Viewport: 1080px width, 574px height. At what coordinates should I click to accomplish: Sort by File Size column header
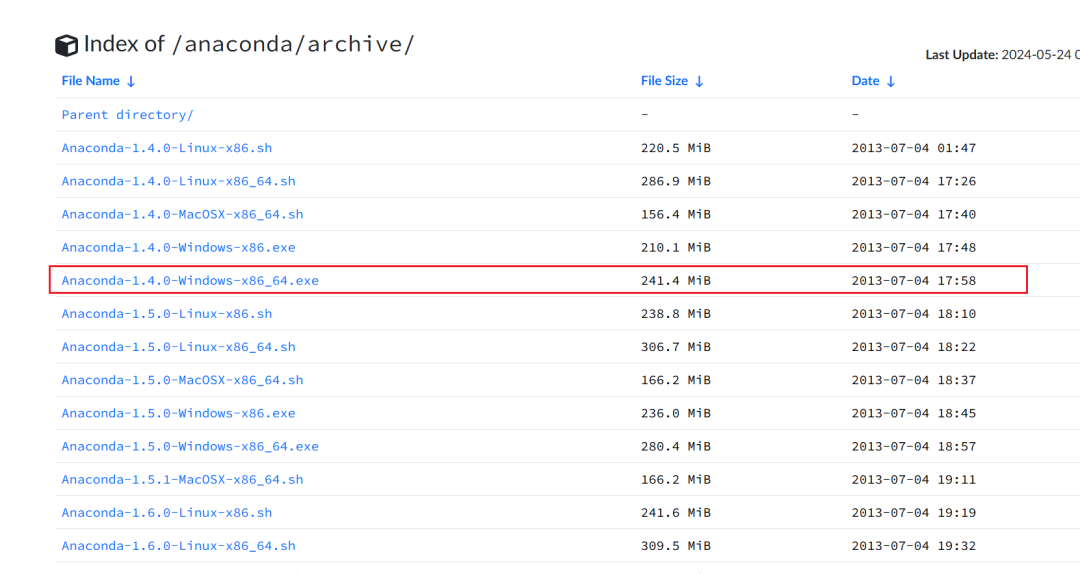(664, 81)
